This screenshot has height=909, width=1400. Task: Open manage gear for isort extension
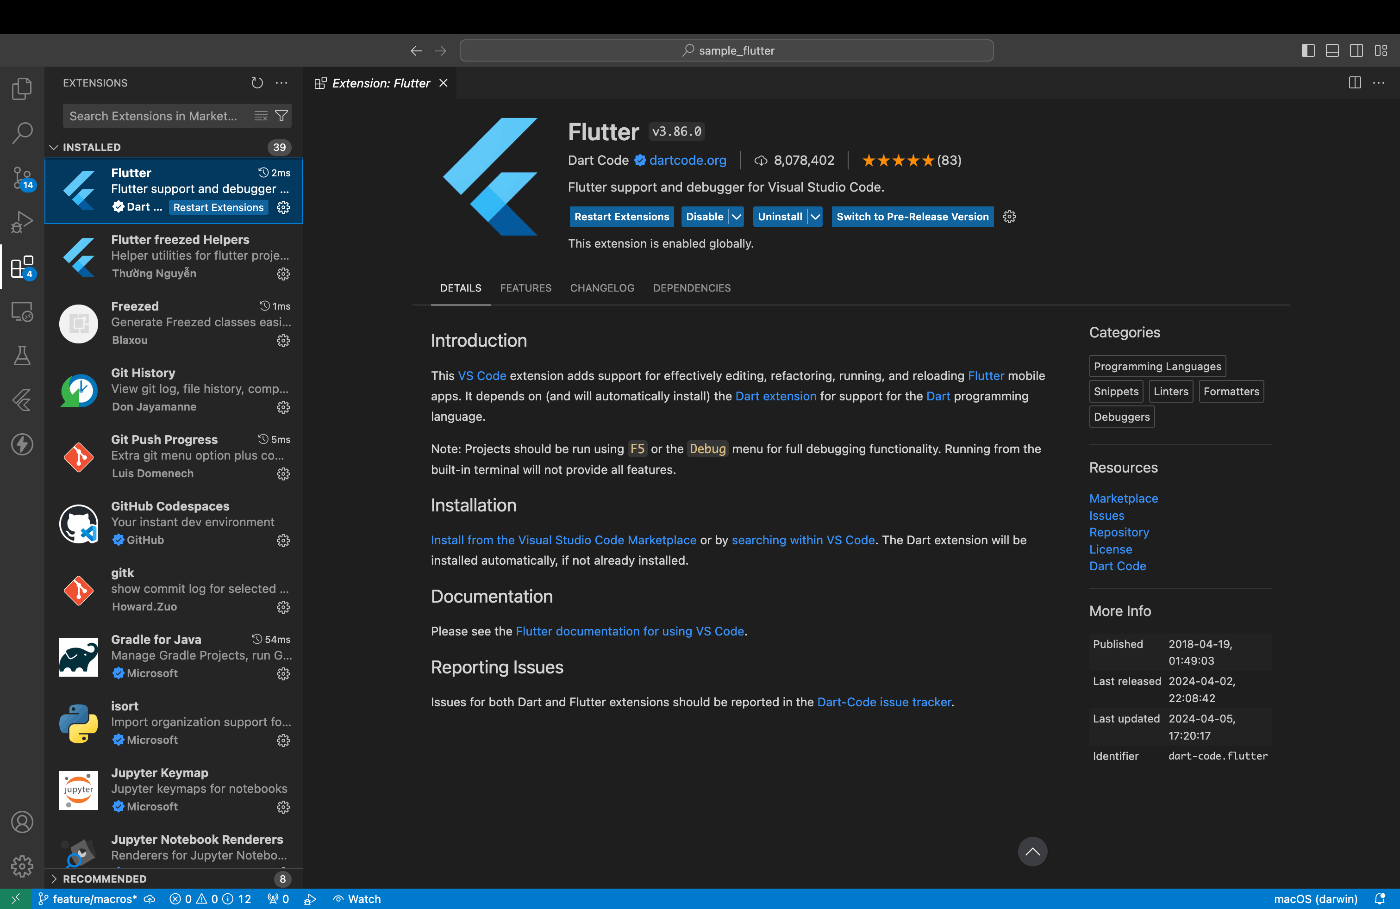point(283,741)
